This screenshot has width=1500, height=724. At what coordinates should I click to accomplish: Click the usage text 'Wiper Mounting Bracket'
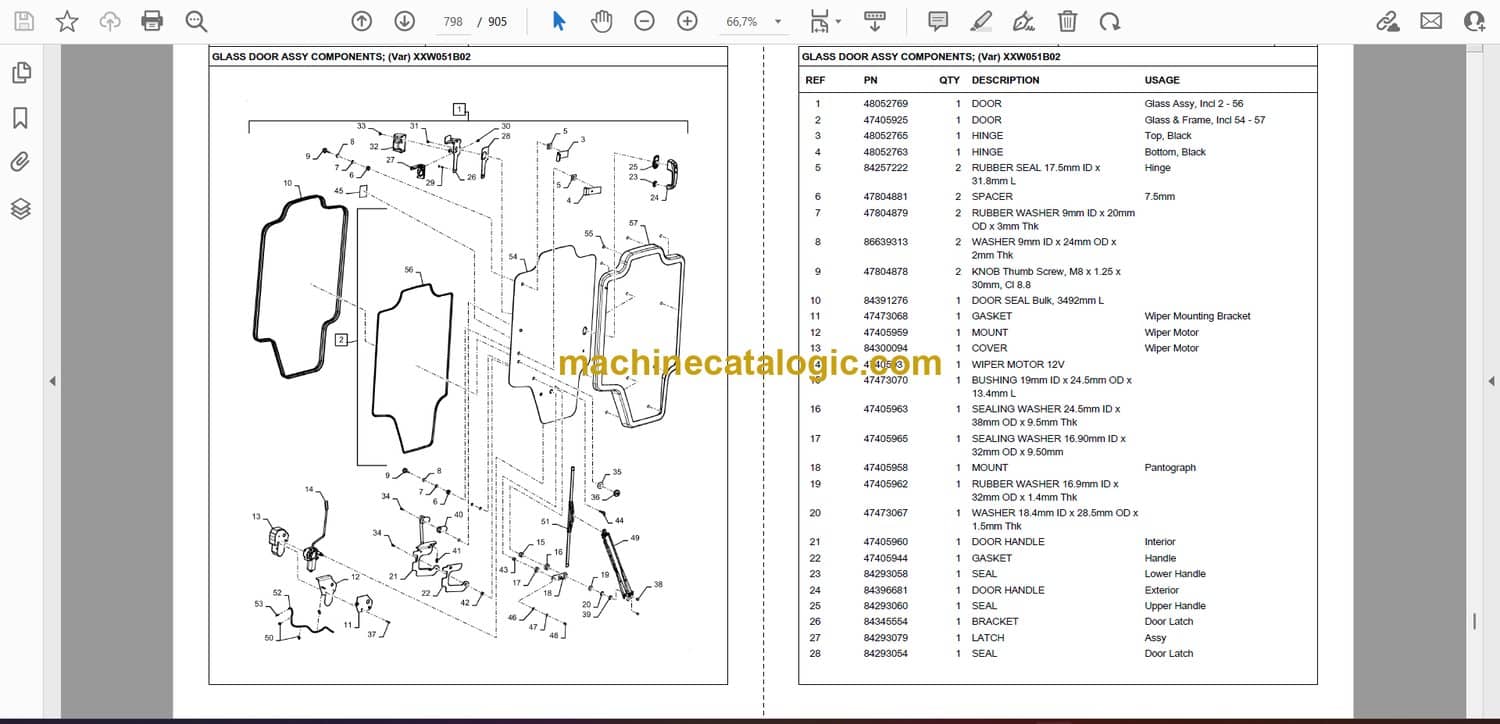1197,317
